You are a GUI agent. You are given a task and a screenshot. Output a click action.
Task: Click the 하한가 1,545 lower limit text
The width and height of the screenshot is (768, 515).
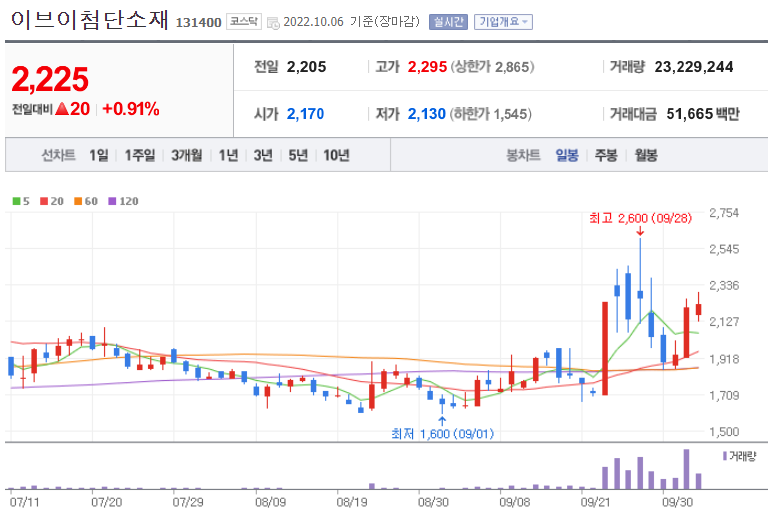click(491, 114)
